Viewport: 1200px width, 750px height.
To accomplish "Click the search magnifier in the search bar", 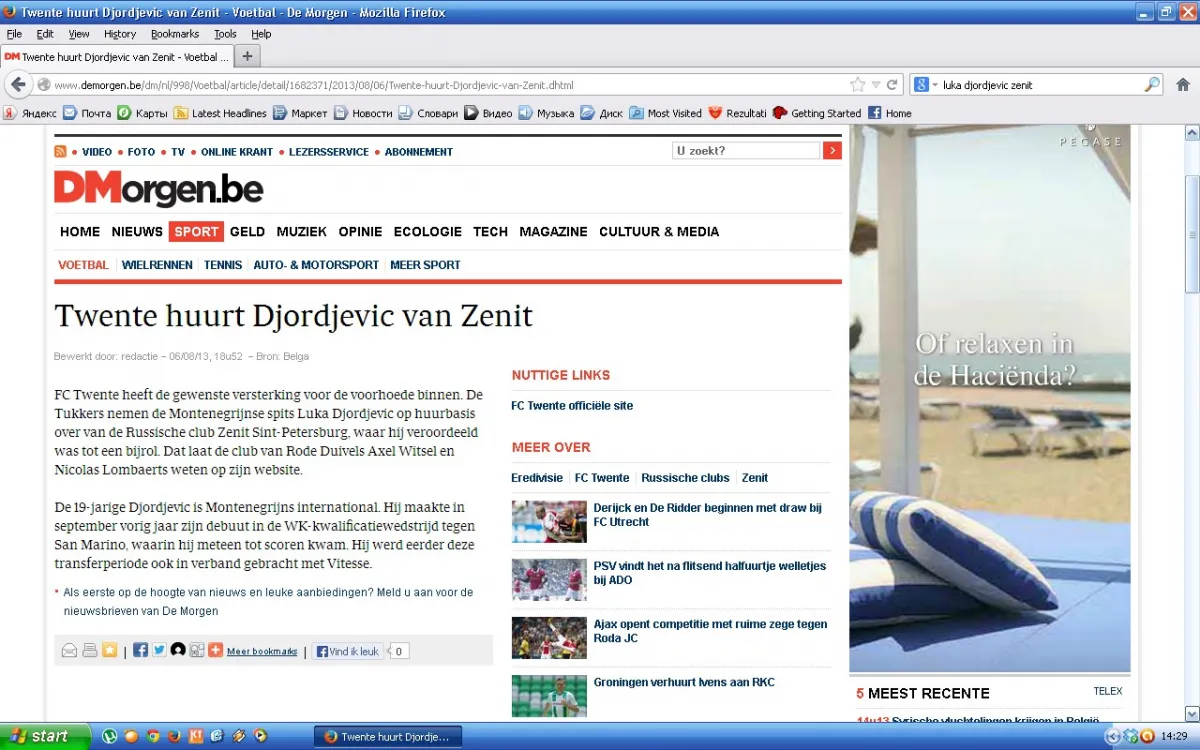I will pos(1152,85).
